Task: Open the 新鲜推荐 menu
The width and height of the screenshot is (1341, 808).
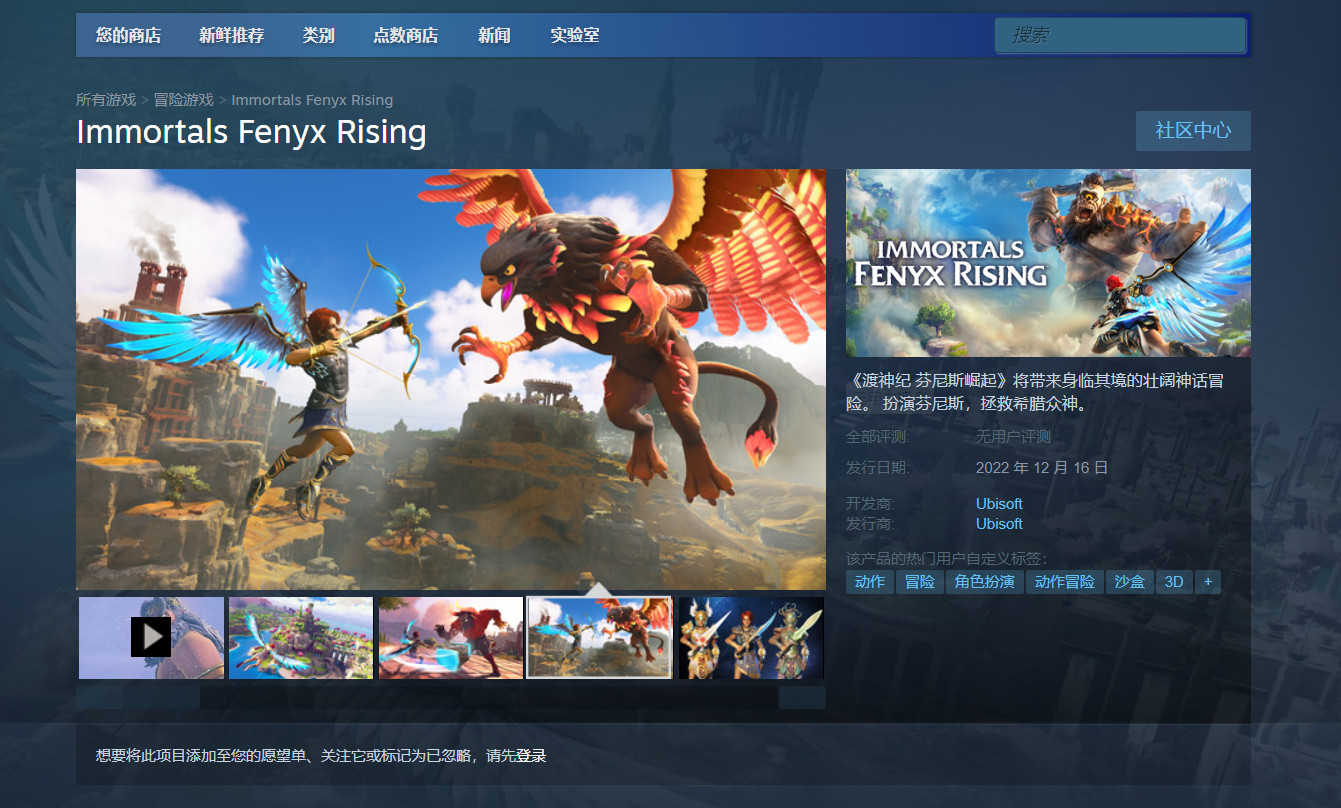Action: (231, 34)
